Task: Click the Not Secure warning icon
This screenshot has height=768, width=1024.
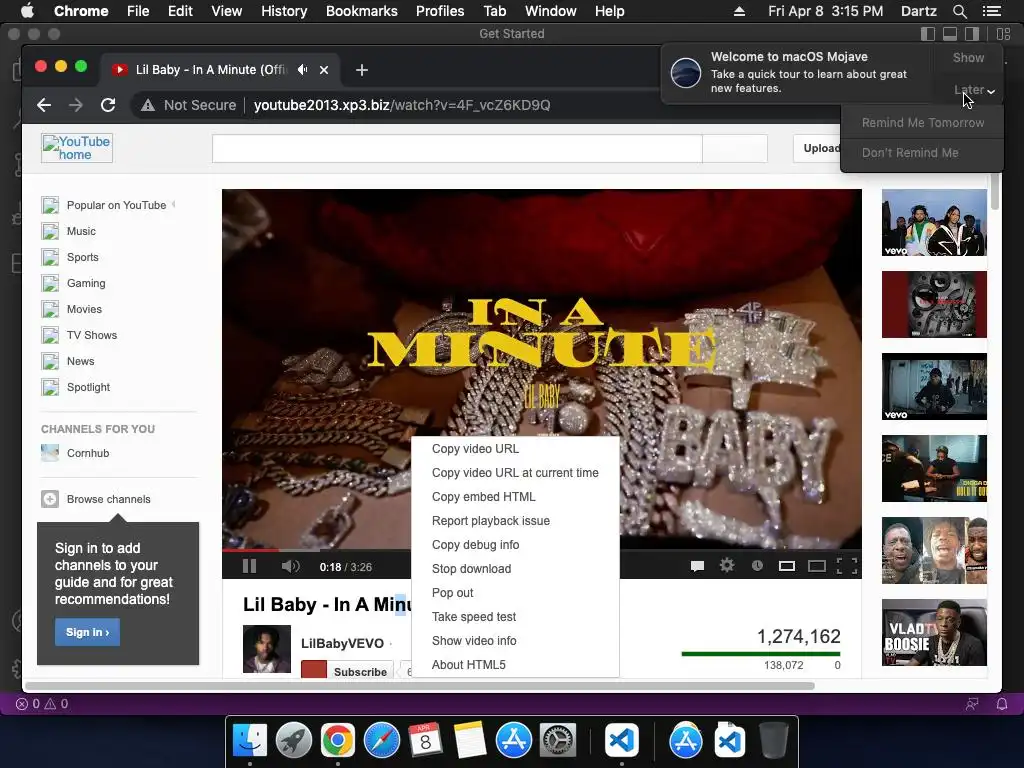Action: pos(148,105)
